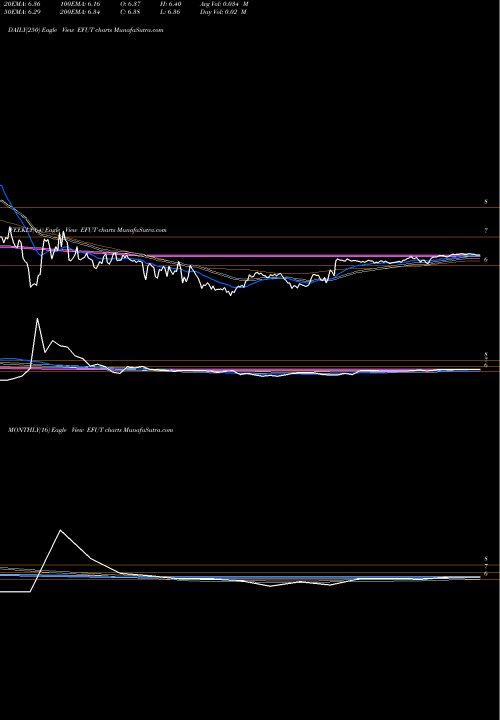500x720 pixels.
Task: Select the high price "H: 6.40" value
Action: tap(170, 4)
